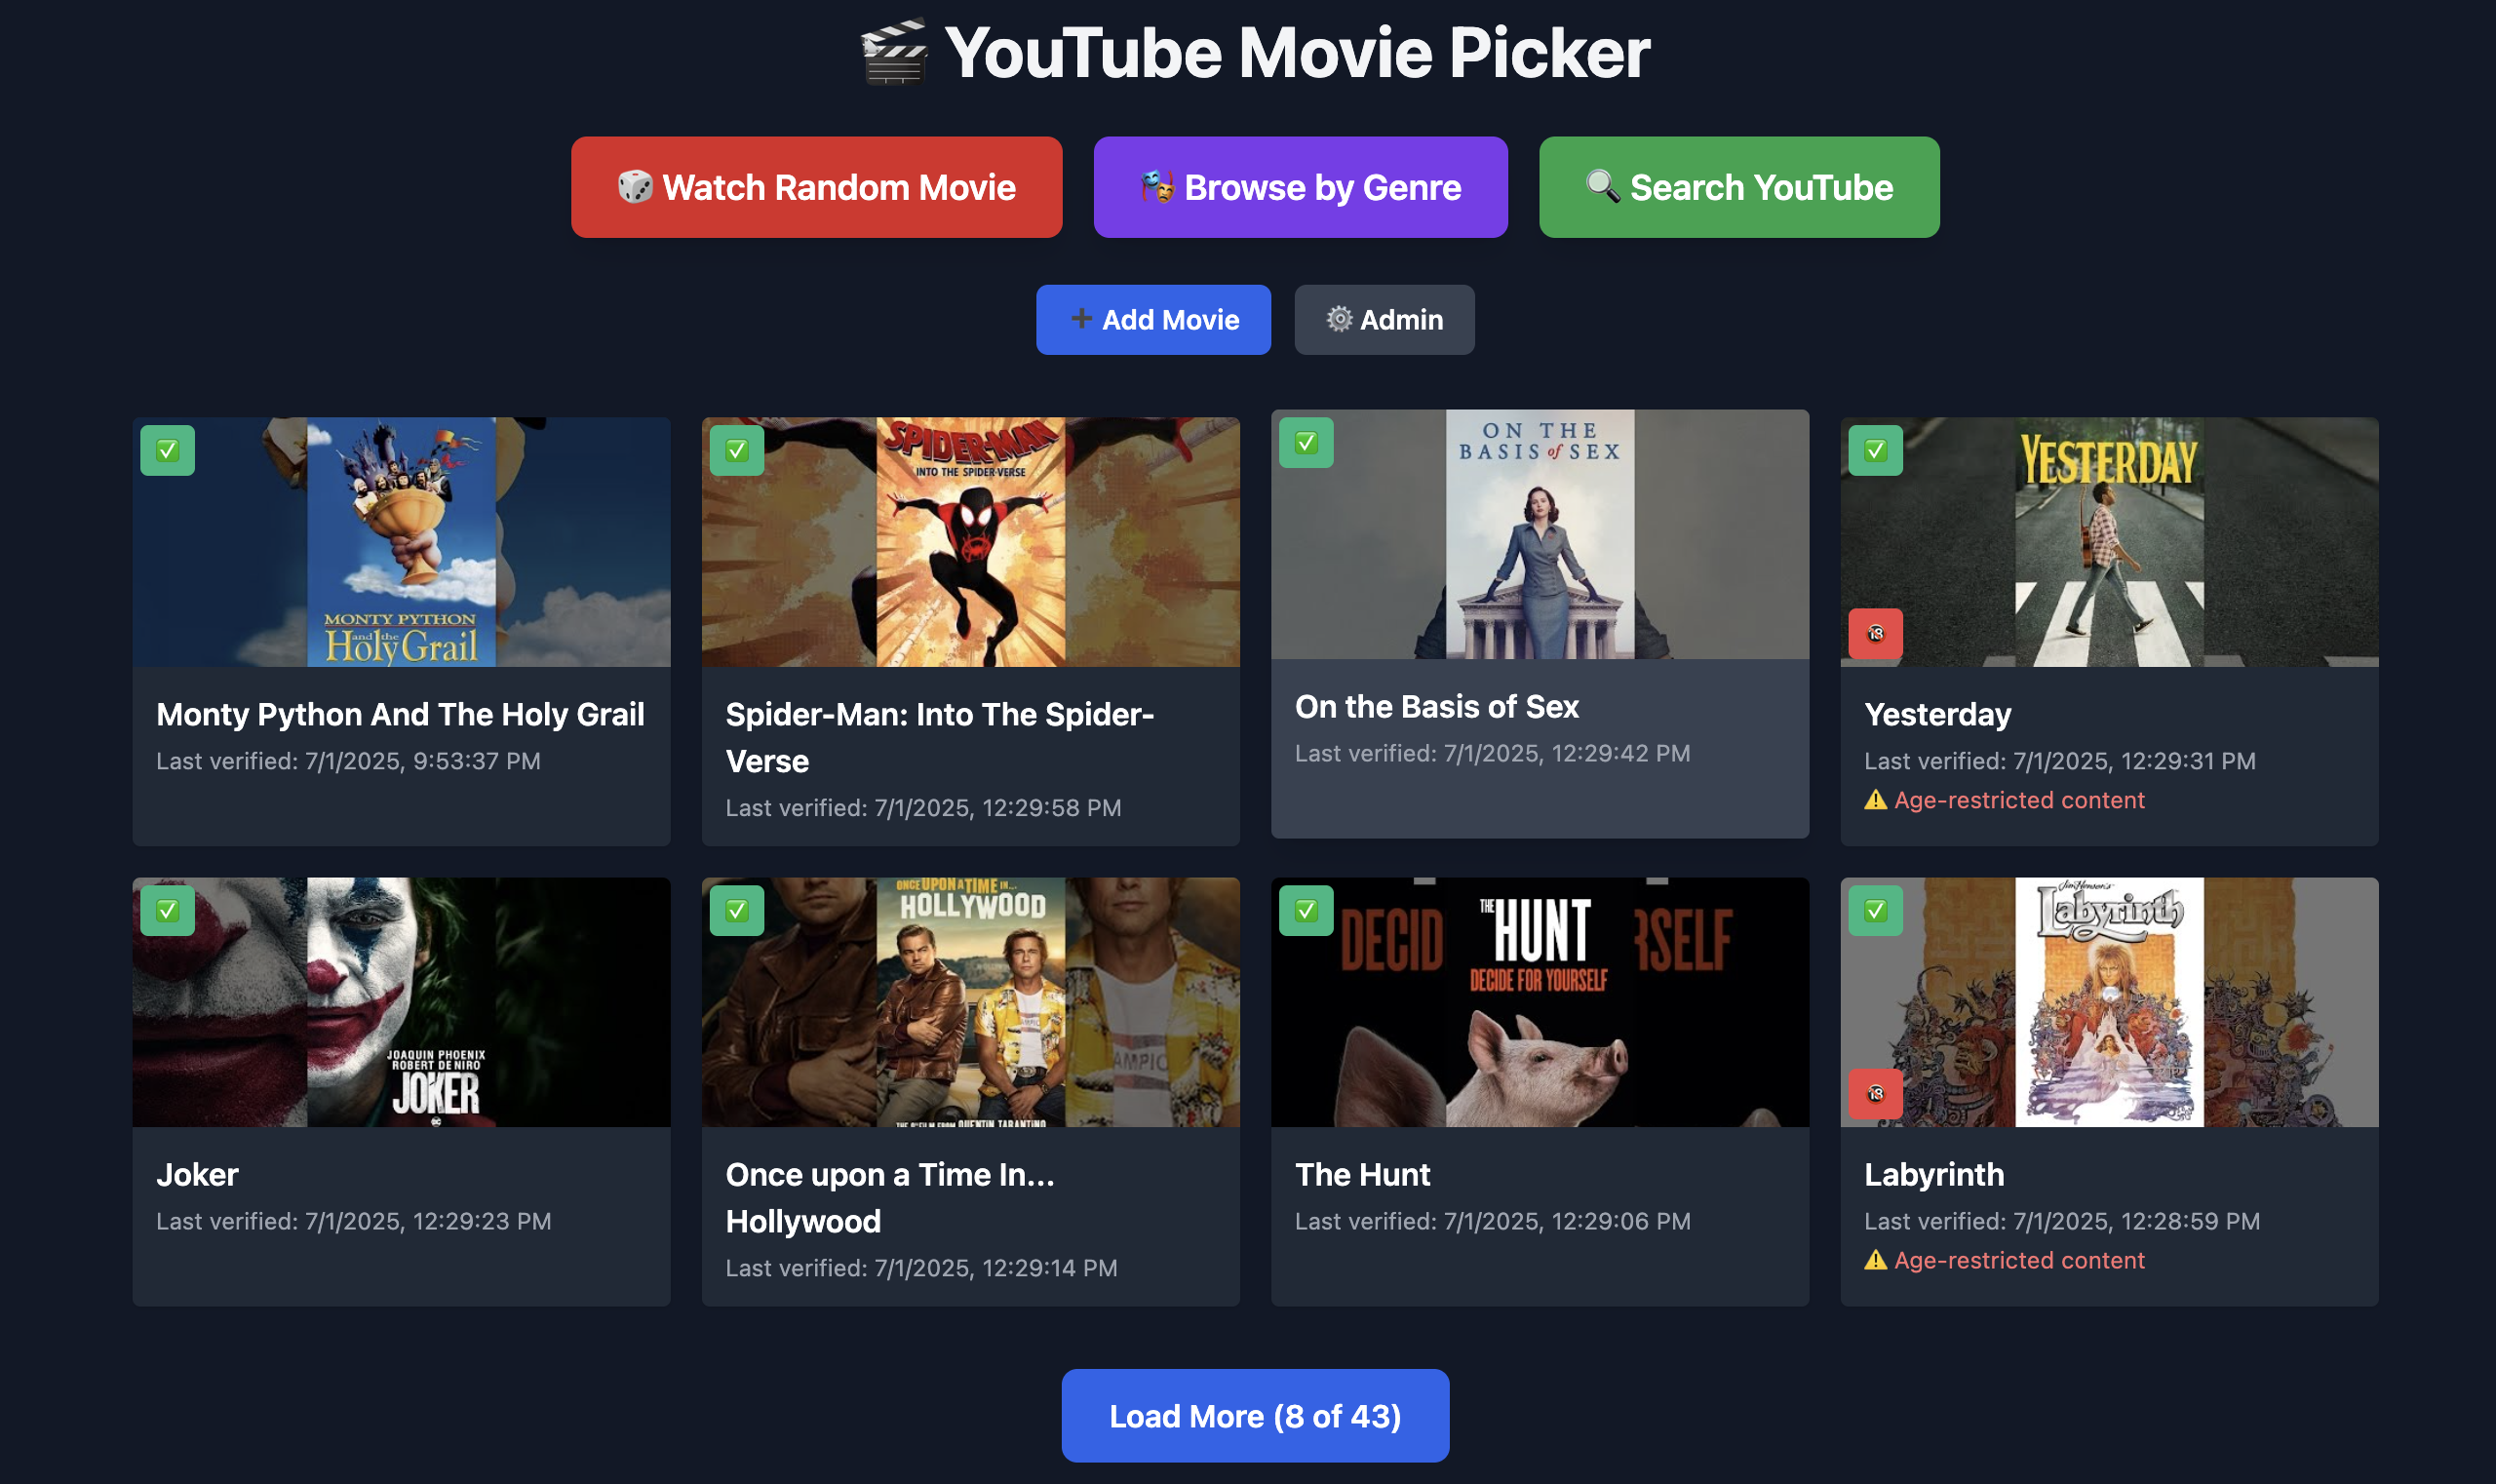Click the verified checkmark badge on Monty Python
Screen dimensions: 2496x1484
167,450
